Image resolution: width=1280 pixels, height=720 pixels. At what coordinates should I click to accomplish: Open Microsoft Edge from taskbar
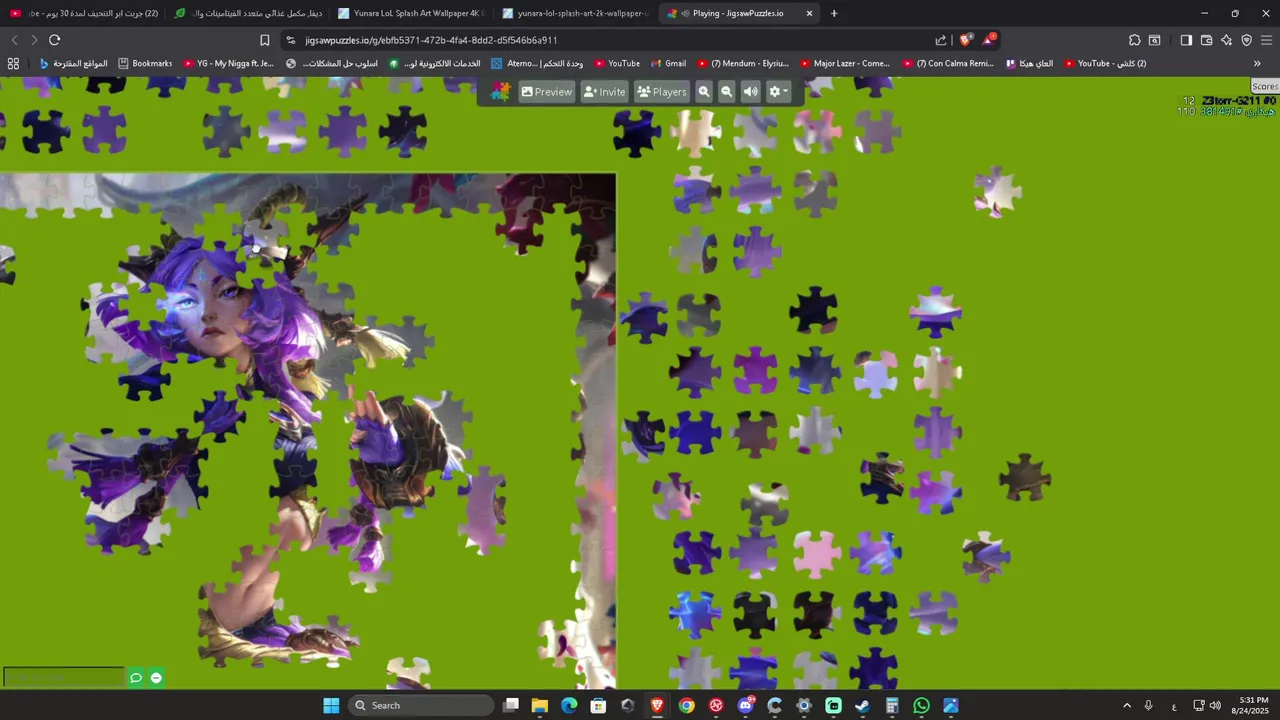[x=569, y=705]
